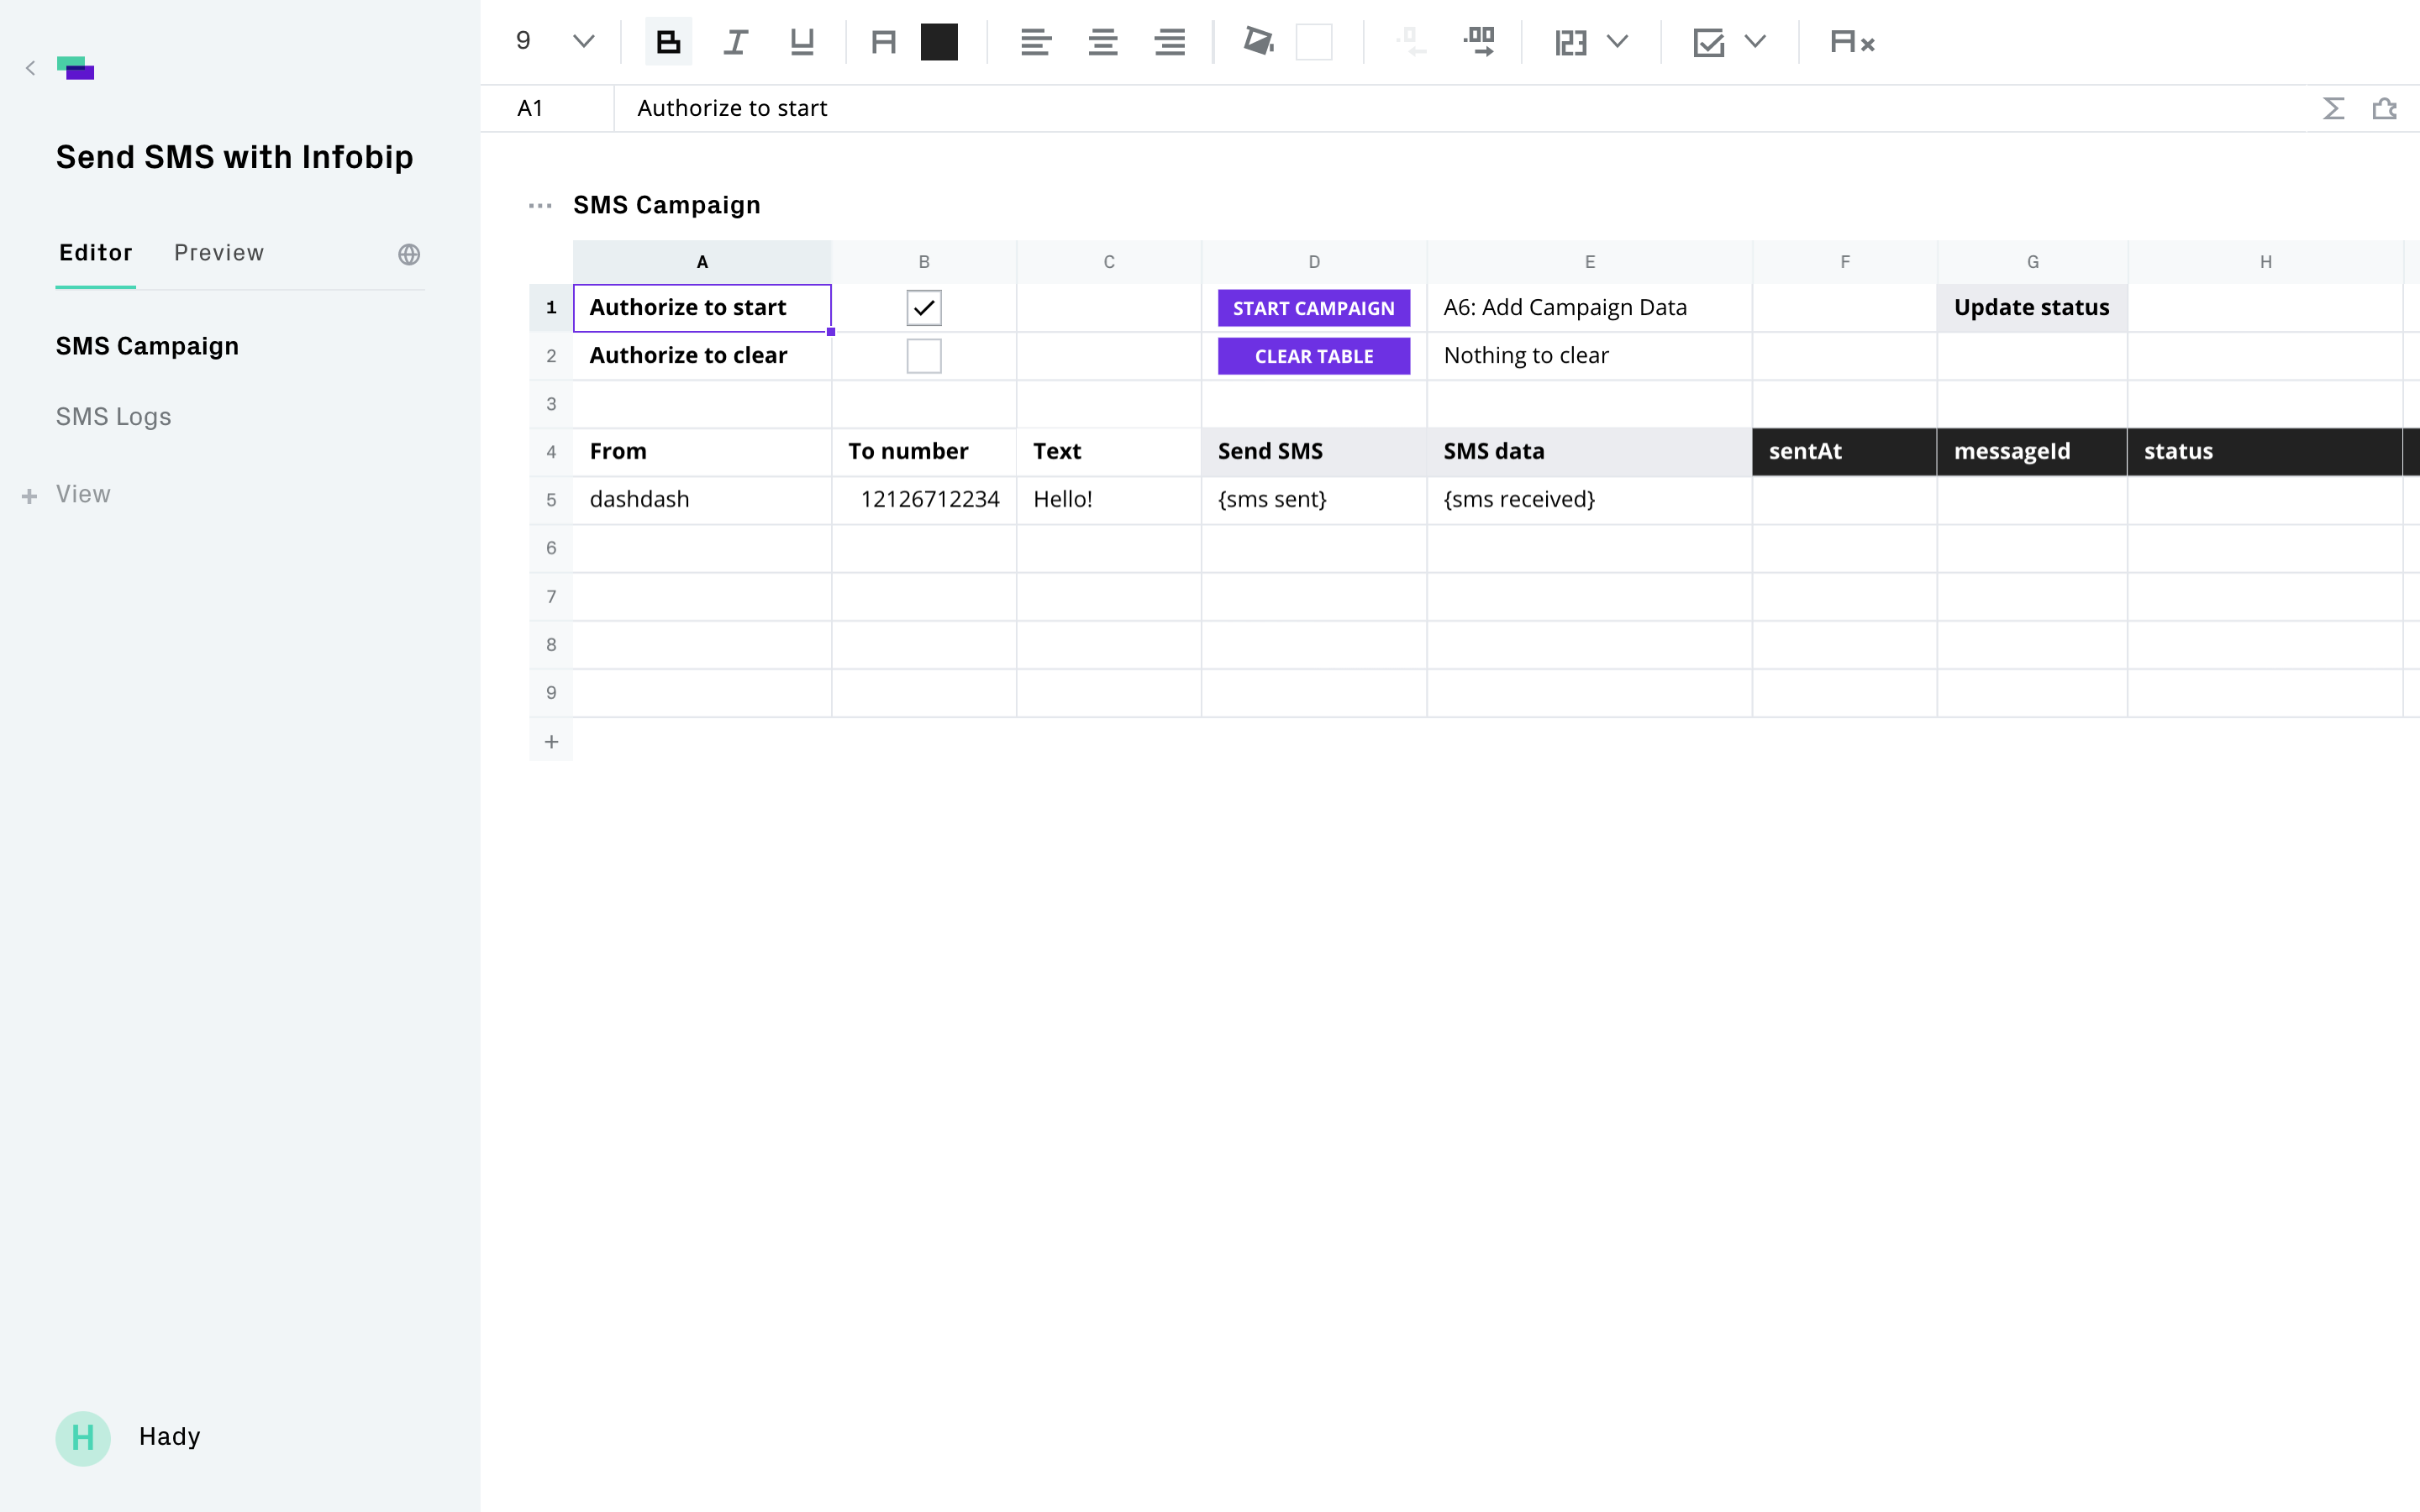Apply italic text formatting
Viewport: 2420px width, 1512px height.
point(735,42)
